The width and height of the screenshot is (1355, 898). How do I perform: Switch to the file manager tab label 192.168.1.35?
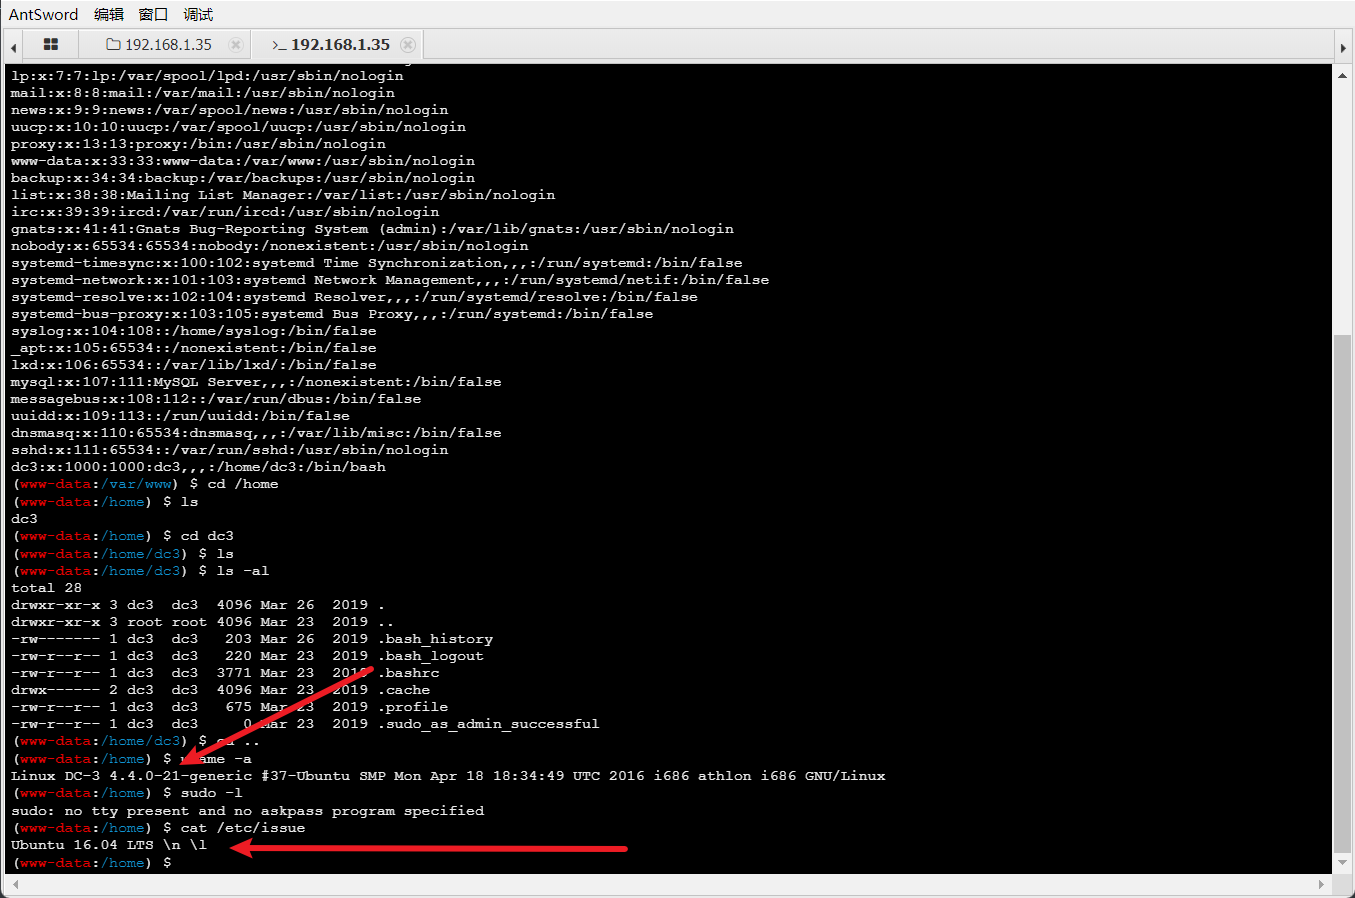168,45
